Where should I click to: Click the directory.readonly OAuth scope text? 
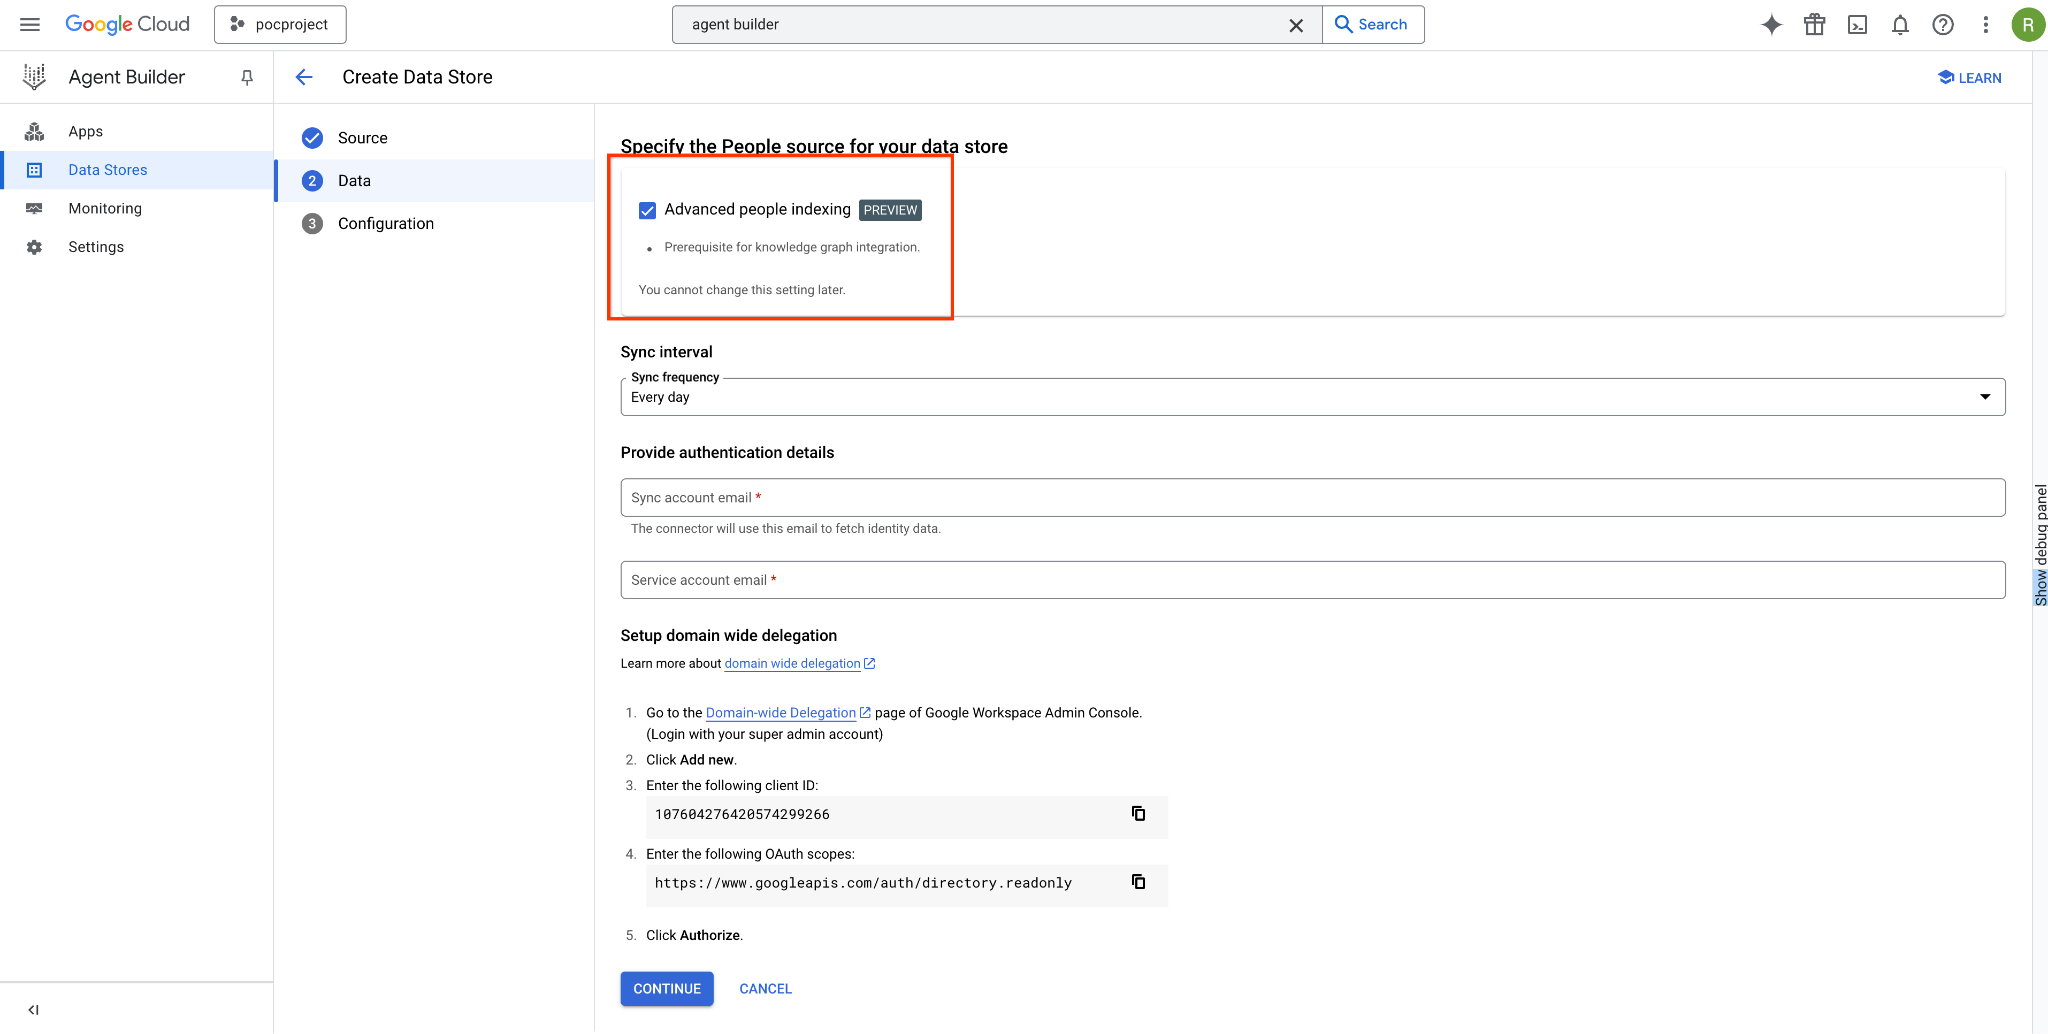863,883
